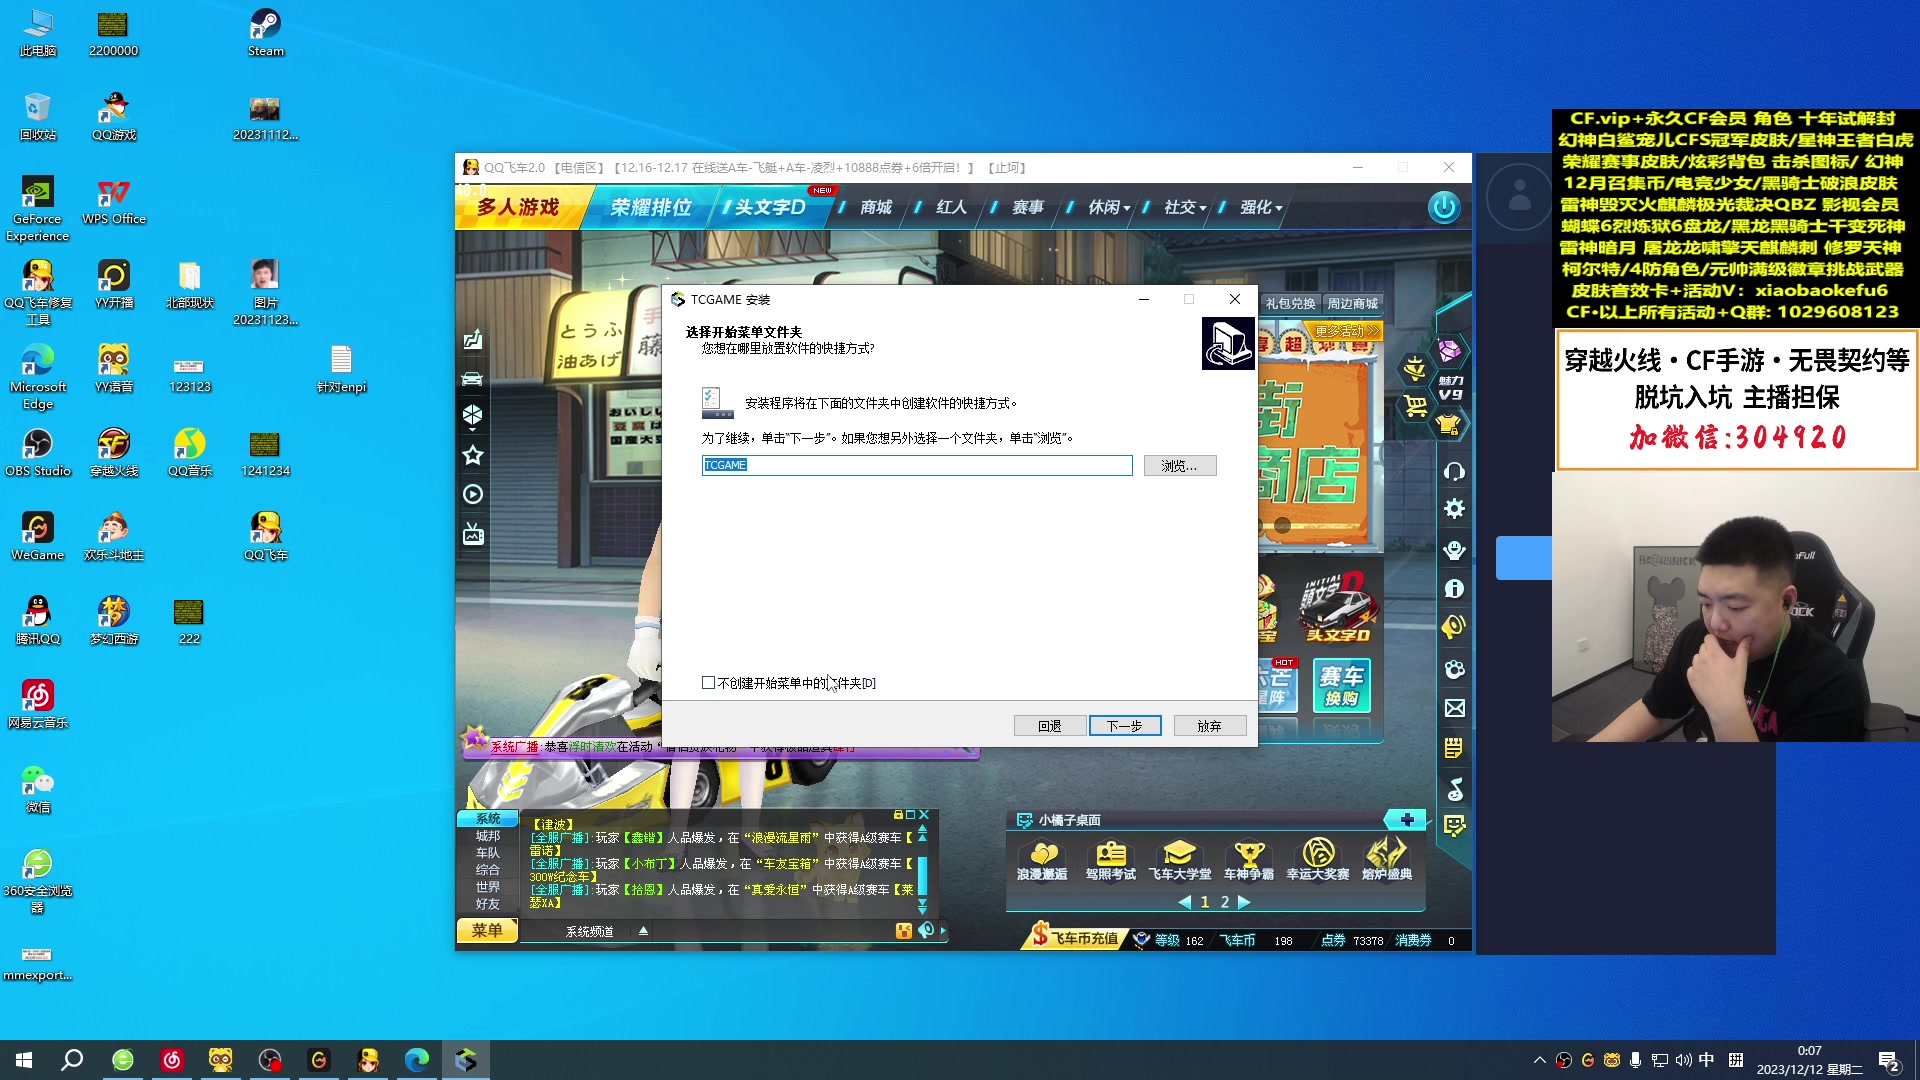Click the info icon in right sidebar
This screenshot has width=1920, height=1080.
pyautogui.click(x=1454, y=589)
